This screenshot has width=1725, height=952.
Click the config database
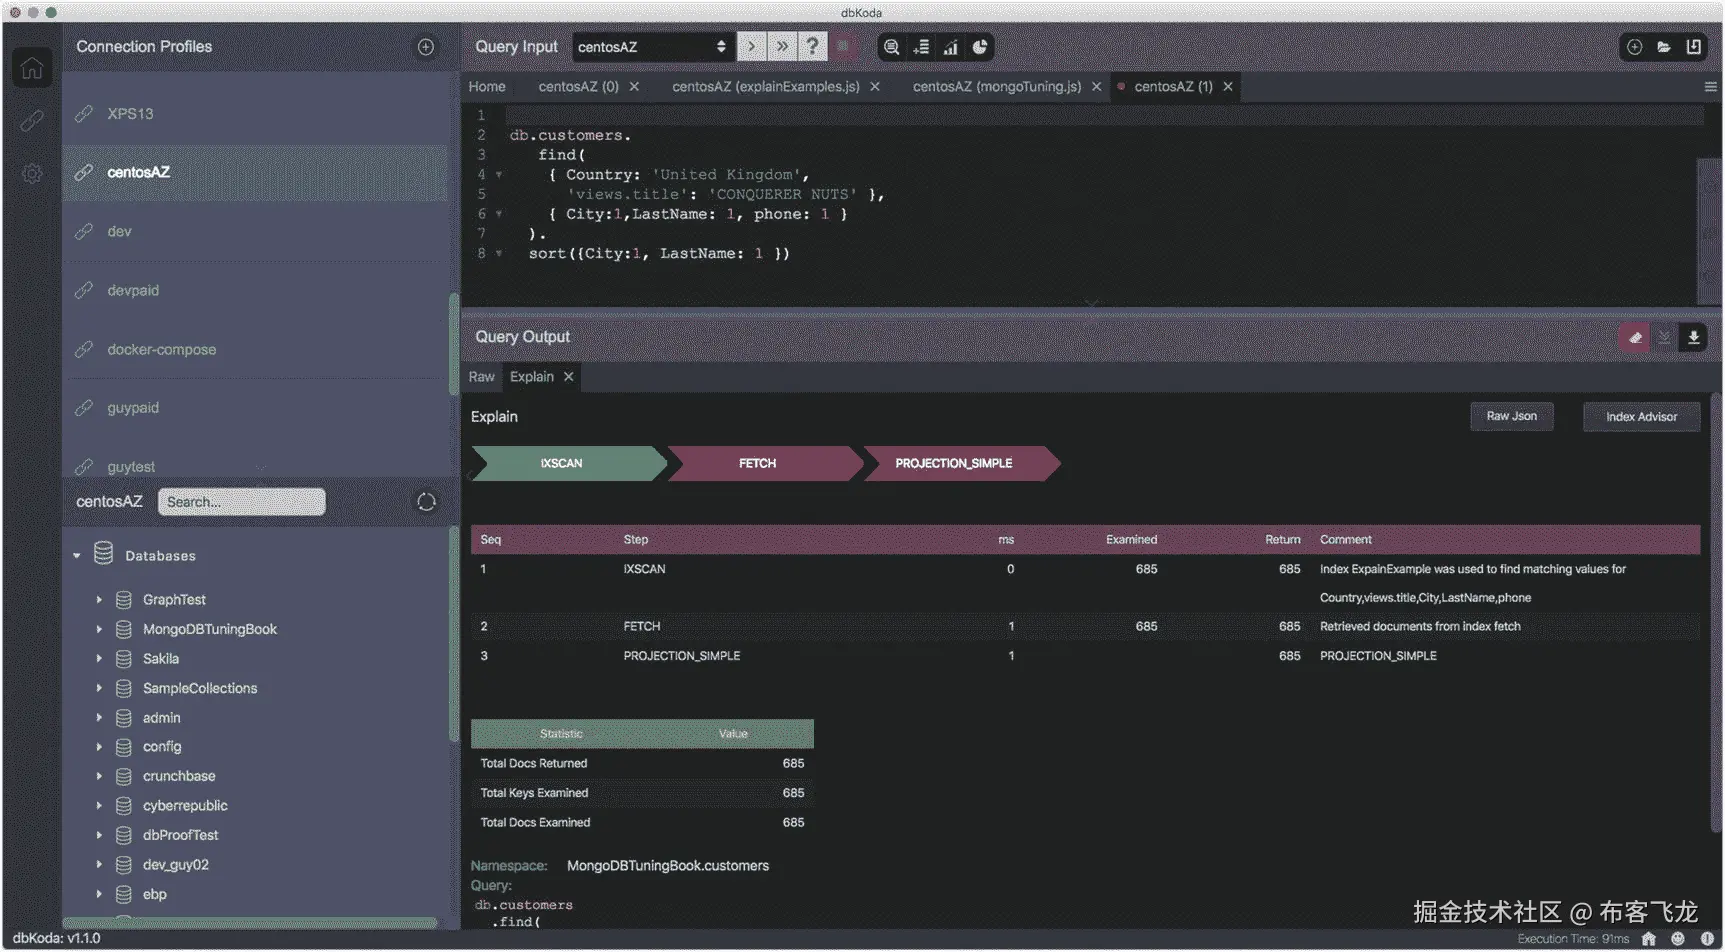tap(161, 747)
